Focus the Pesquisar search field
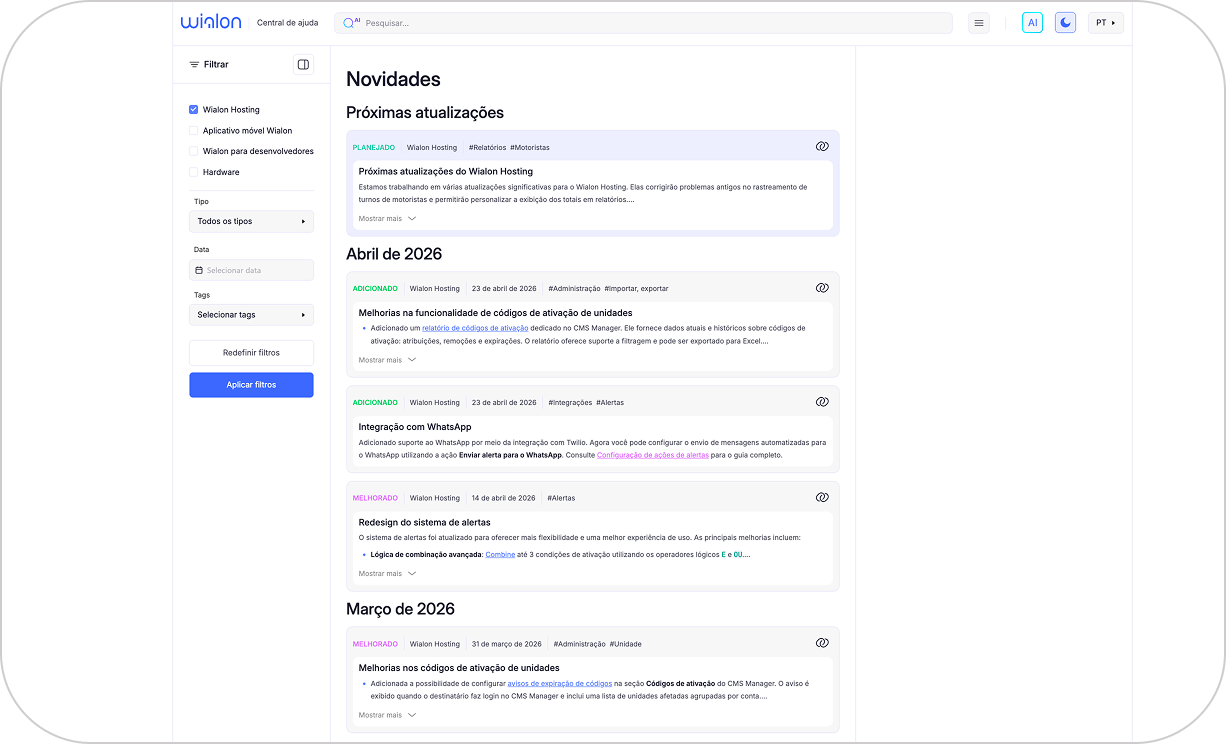 tap(643, 23)
